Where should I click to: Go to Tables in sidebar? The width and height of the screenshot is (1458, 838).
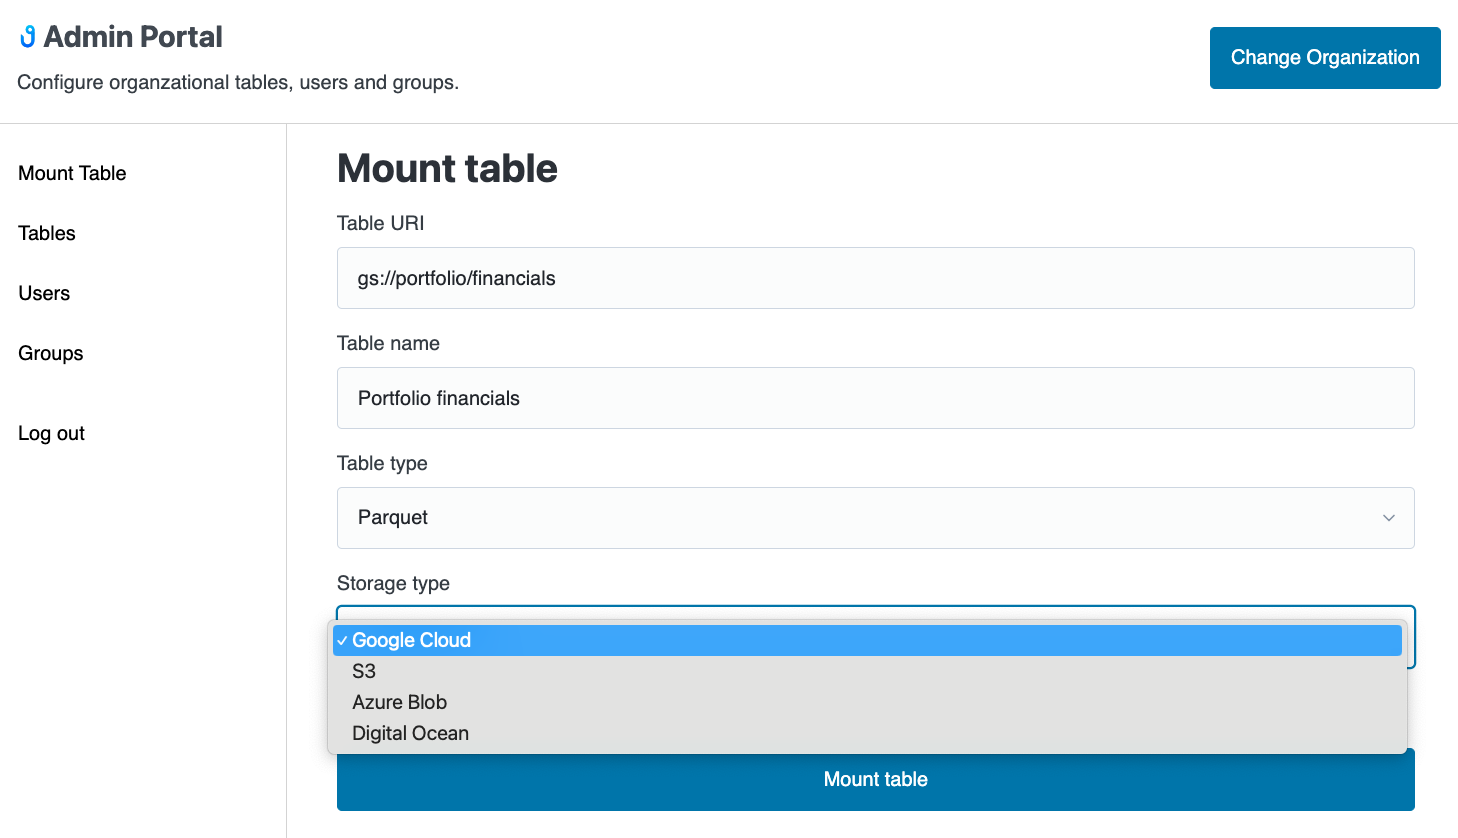47,233
